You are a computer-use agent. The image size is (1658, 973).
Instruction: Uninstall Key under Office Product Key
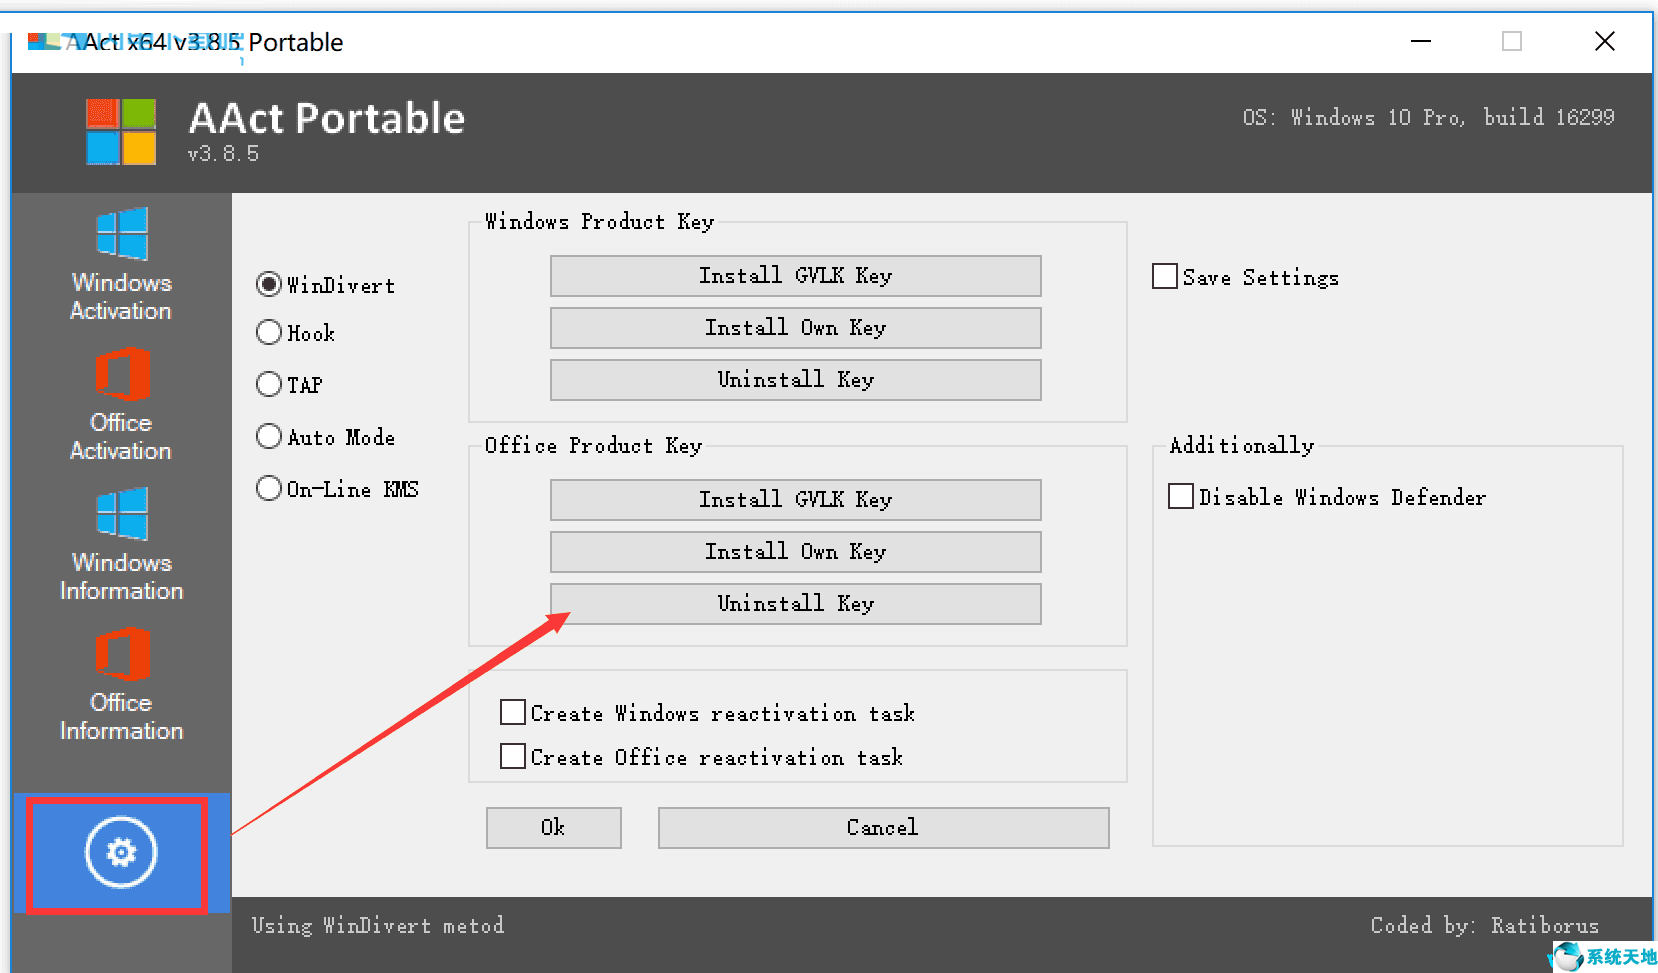pos(795,604)
